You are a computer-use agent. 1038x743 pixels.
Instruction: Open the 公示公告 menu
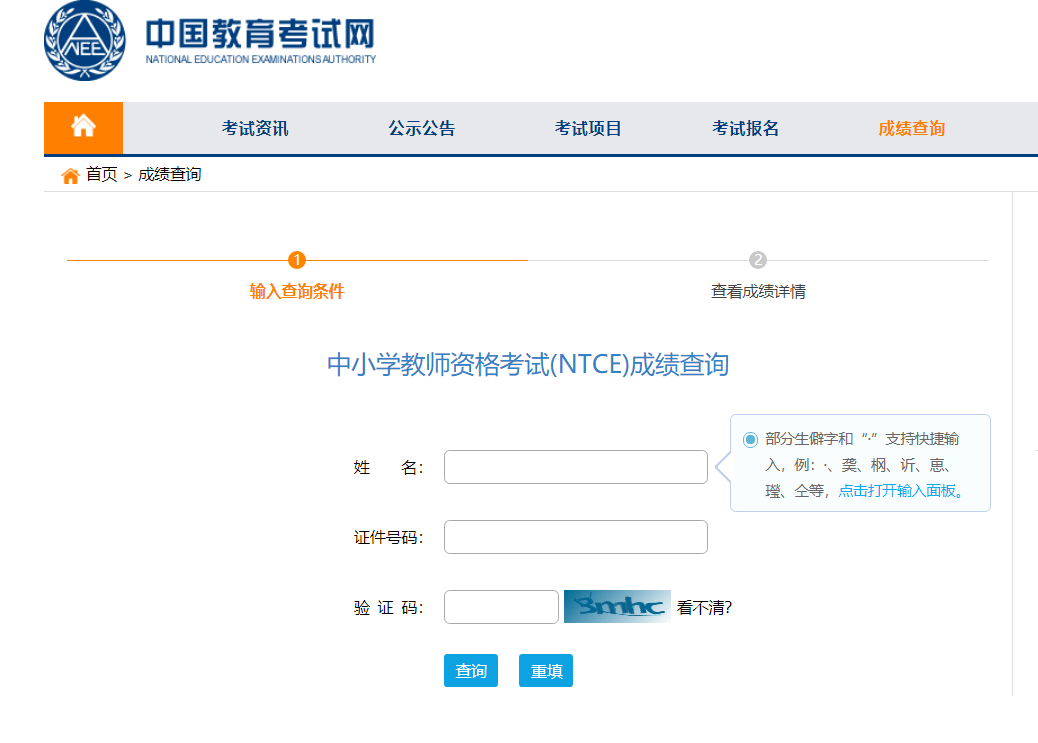point(421,128)
